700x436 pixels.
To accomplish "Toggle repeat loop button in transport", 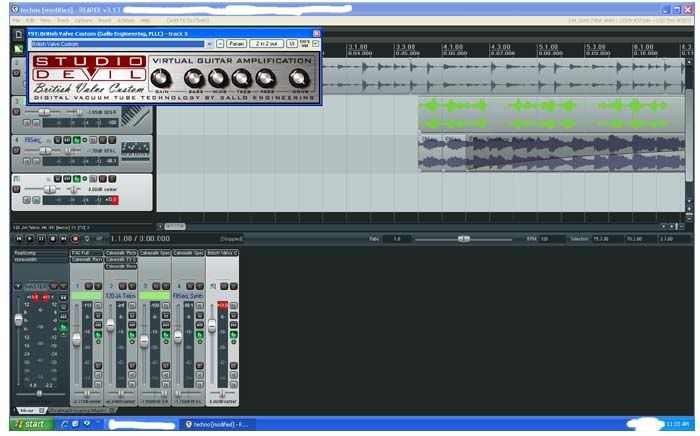I will pyautogui.click(x=87, y=239).
